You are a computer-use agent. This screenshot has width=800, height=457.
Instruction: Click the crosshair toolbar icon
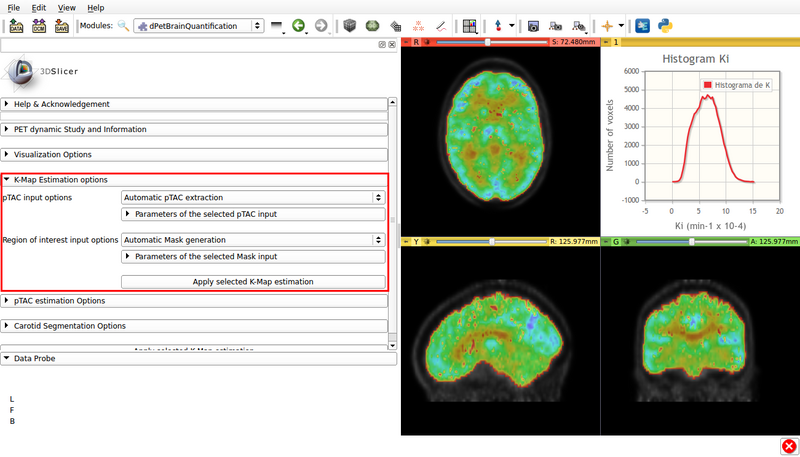[607, 26]
